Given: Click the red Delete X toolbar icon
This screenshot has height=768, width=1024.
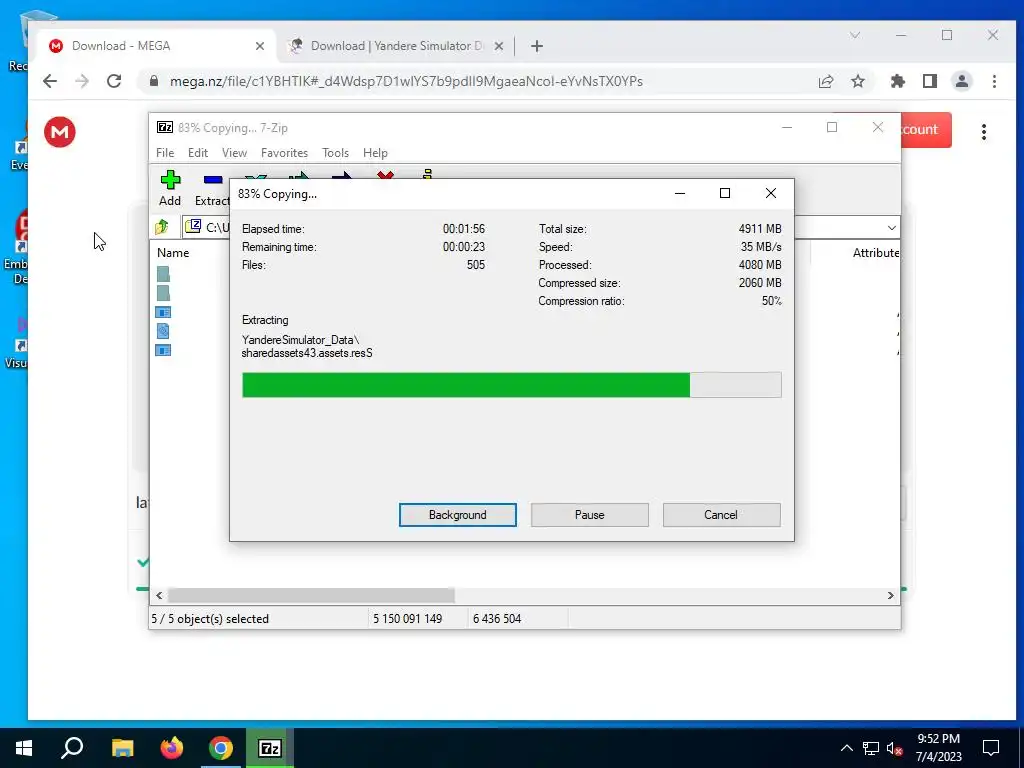Looking at the screenshot, I should [x=385, y=174].
